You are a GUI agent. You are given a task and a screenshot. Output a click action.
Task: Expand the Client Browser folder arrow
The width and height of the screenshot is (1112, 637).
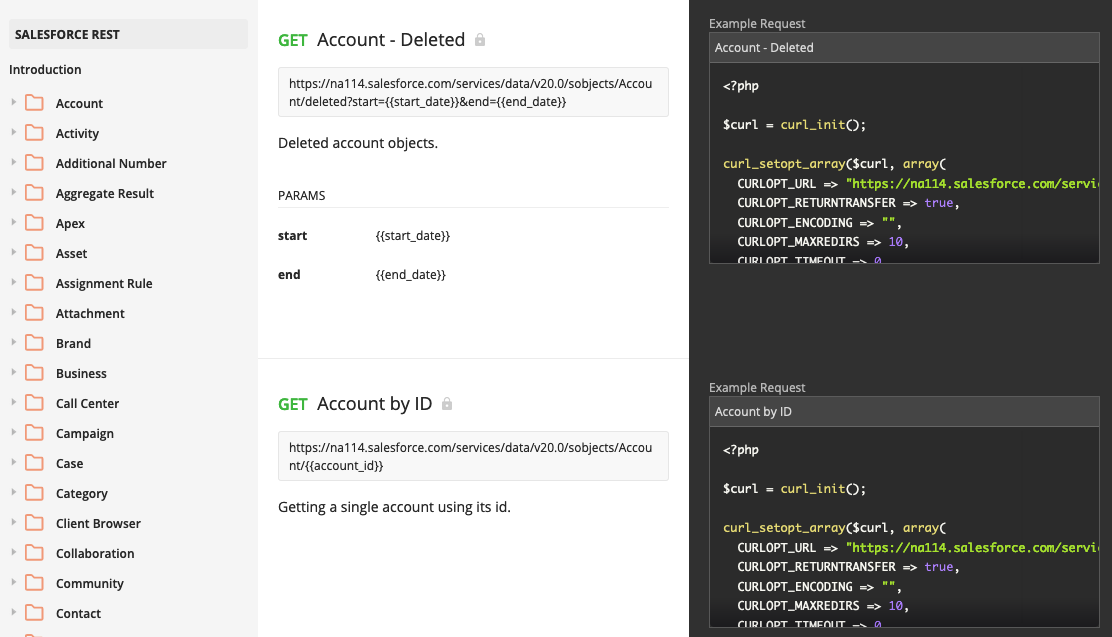click(13, 523)
